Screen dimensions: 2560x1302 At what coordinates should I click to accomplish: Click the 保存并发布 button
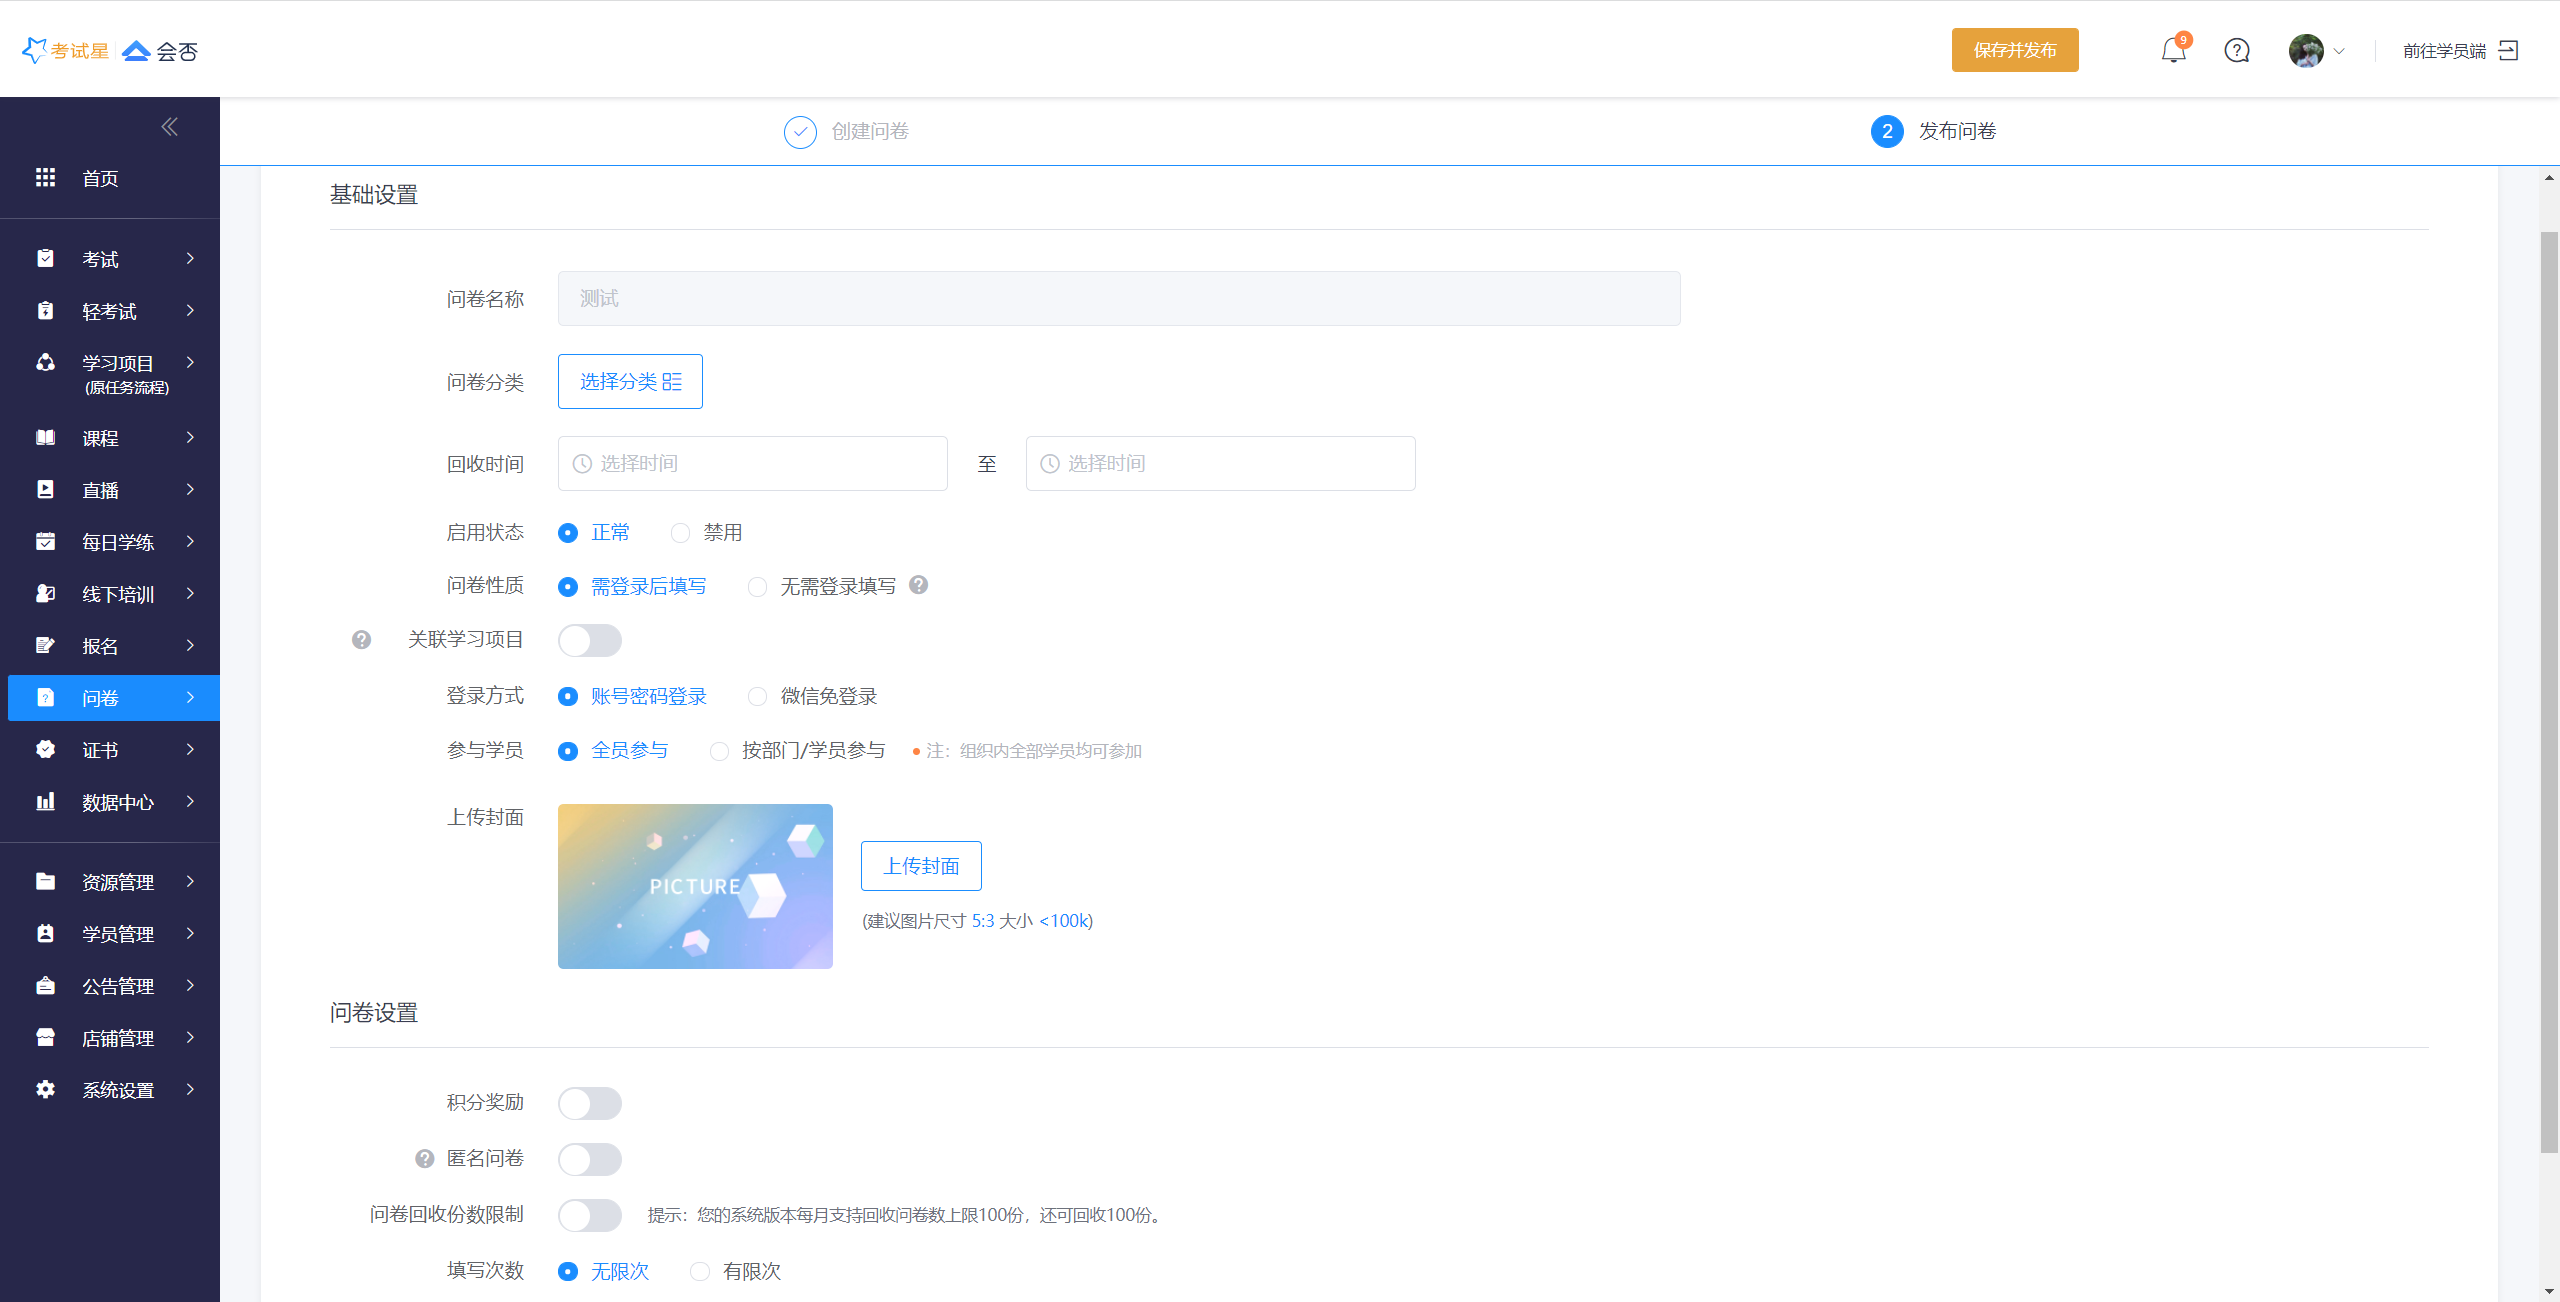[2014, 50]
